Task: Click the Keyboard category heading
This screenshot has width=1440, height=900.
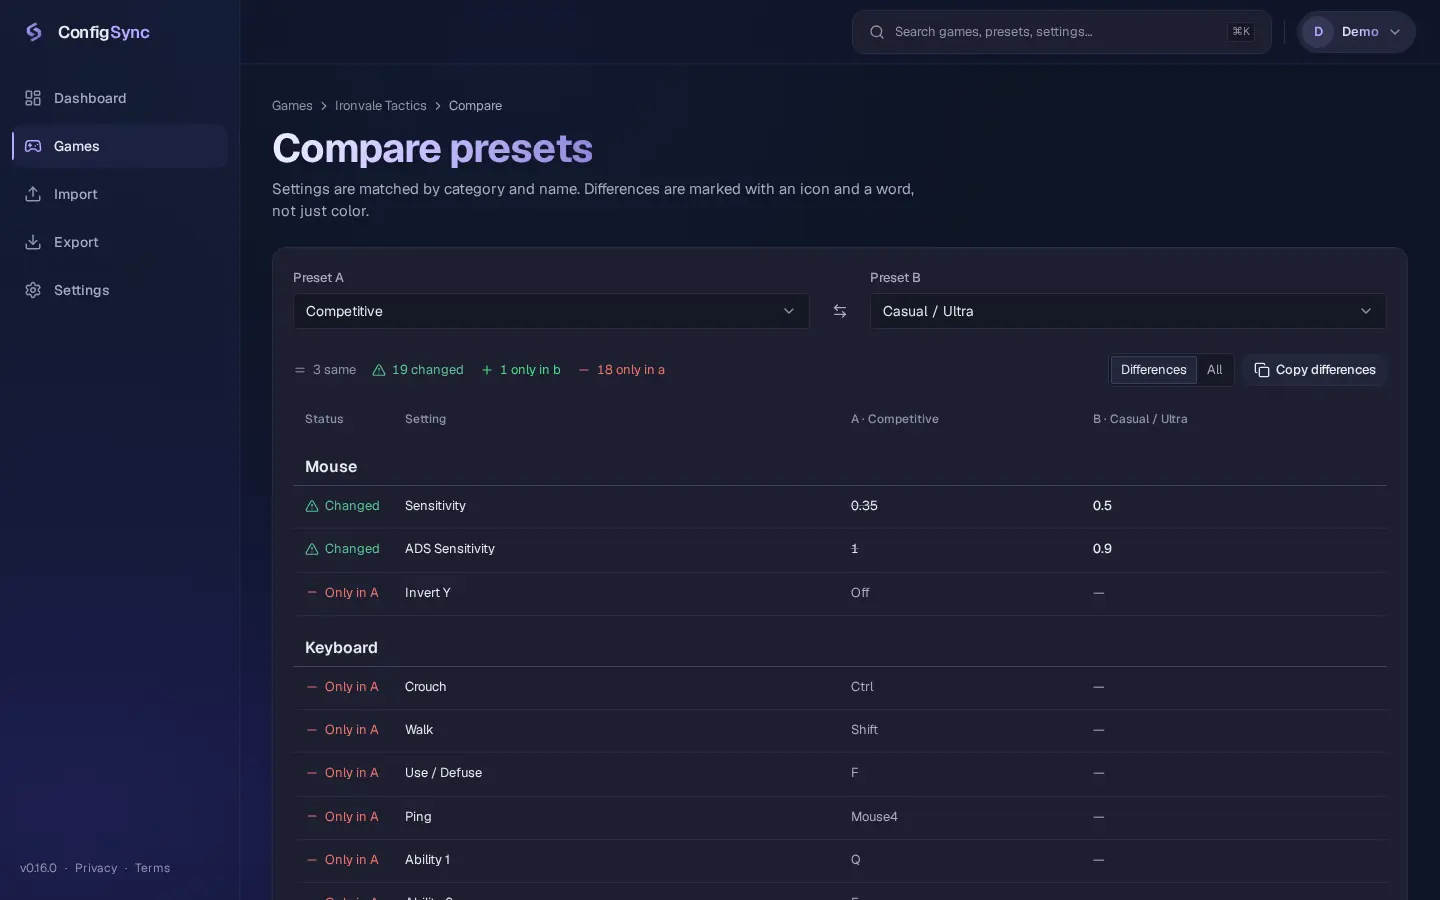Action: 341,648
